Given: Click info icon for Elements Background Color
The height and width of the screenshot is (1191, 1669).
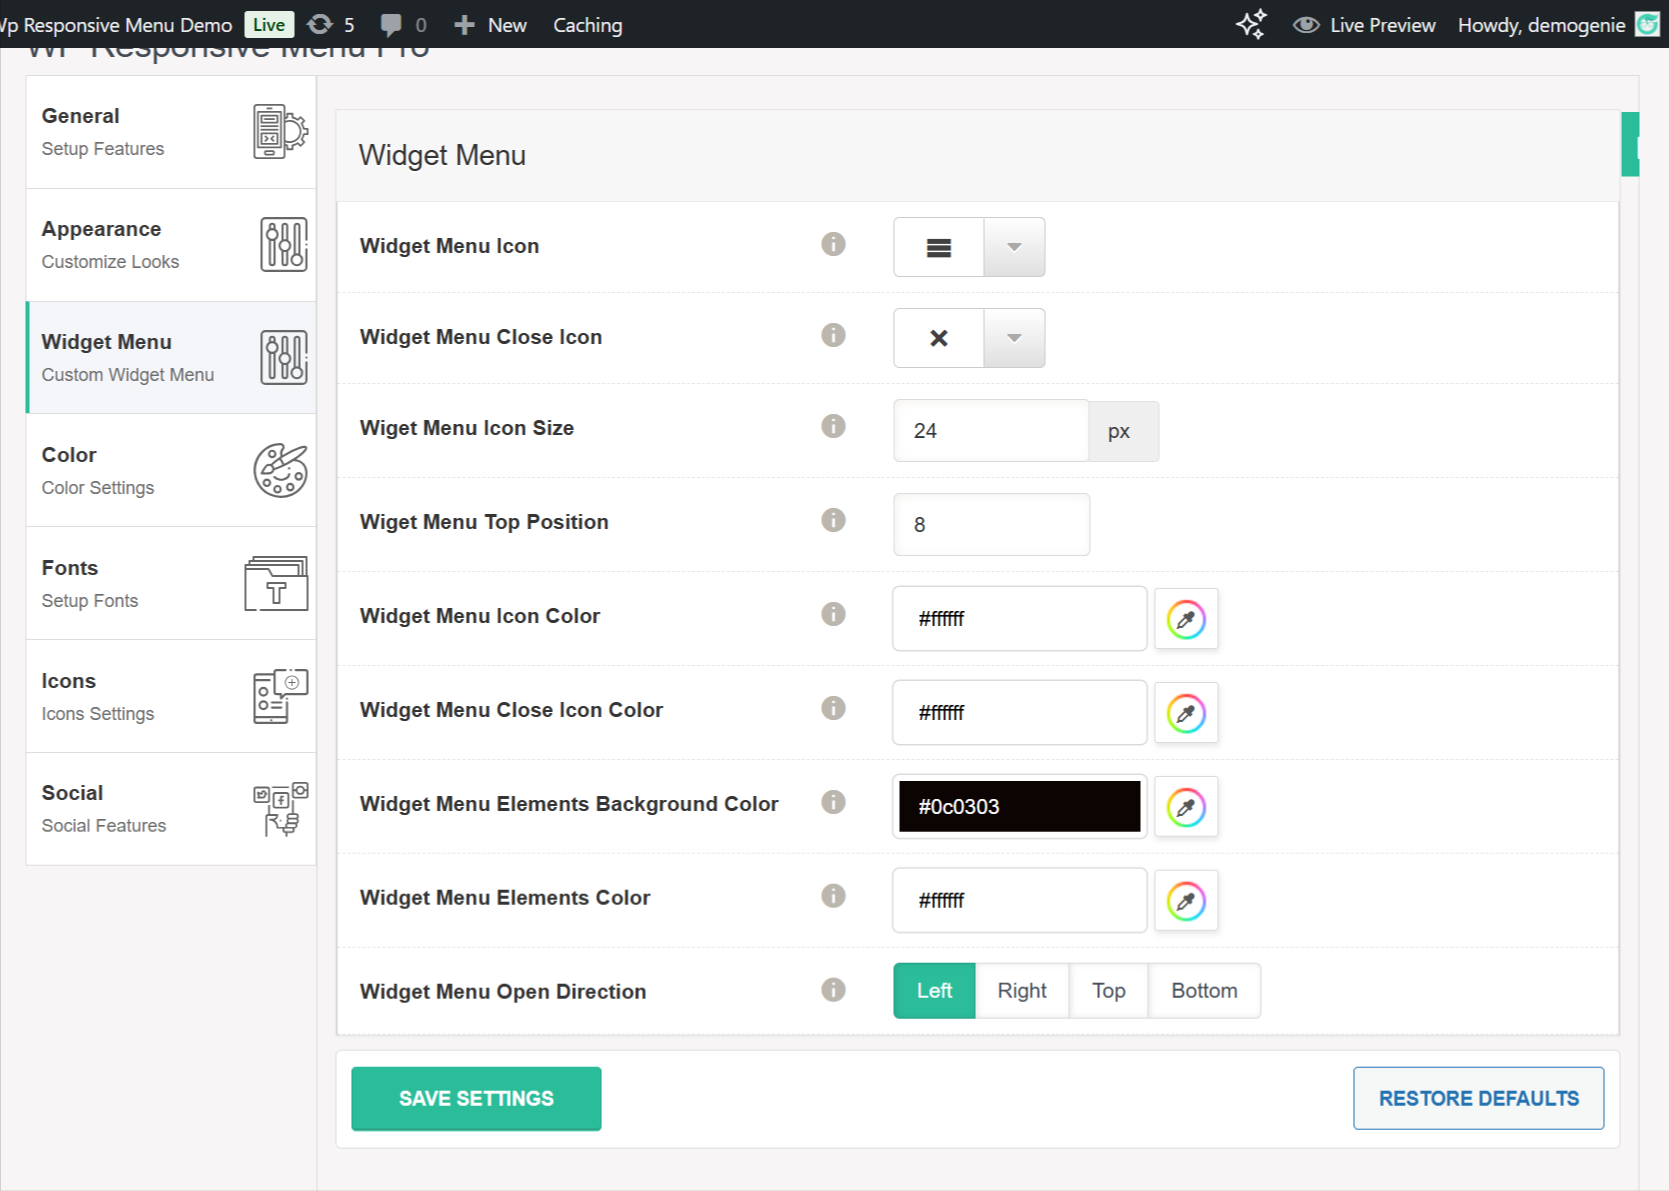Looking at the screenshot, I should (x=833, y=802).
